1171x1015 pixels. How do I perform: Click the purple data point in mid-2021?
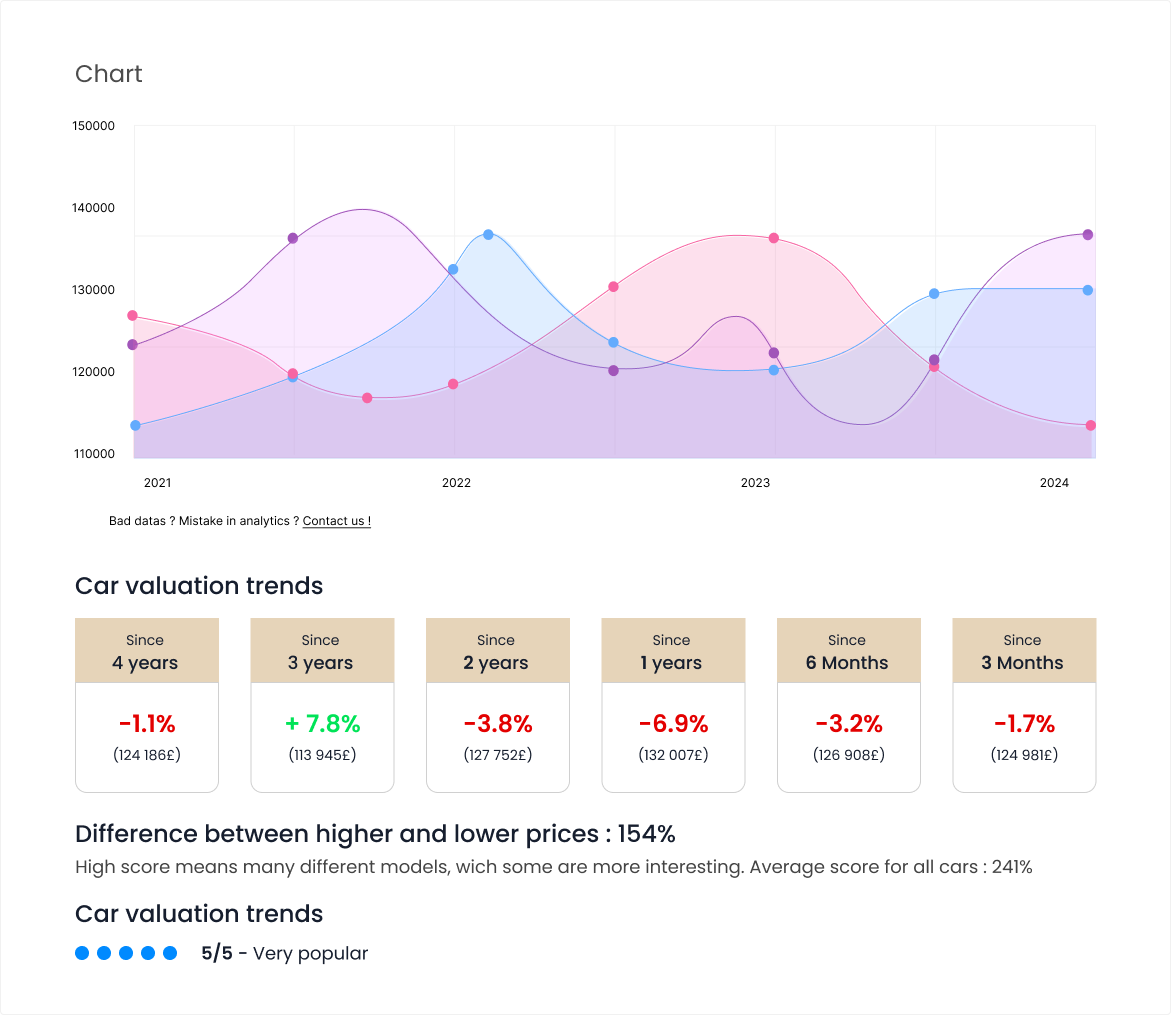coord(293,238)
